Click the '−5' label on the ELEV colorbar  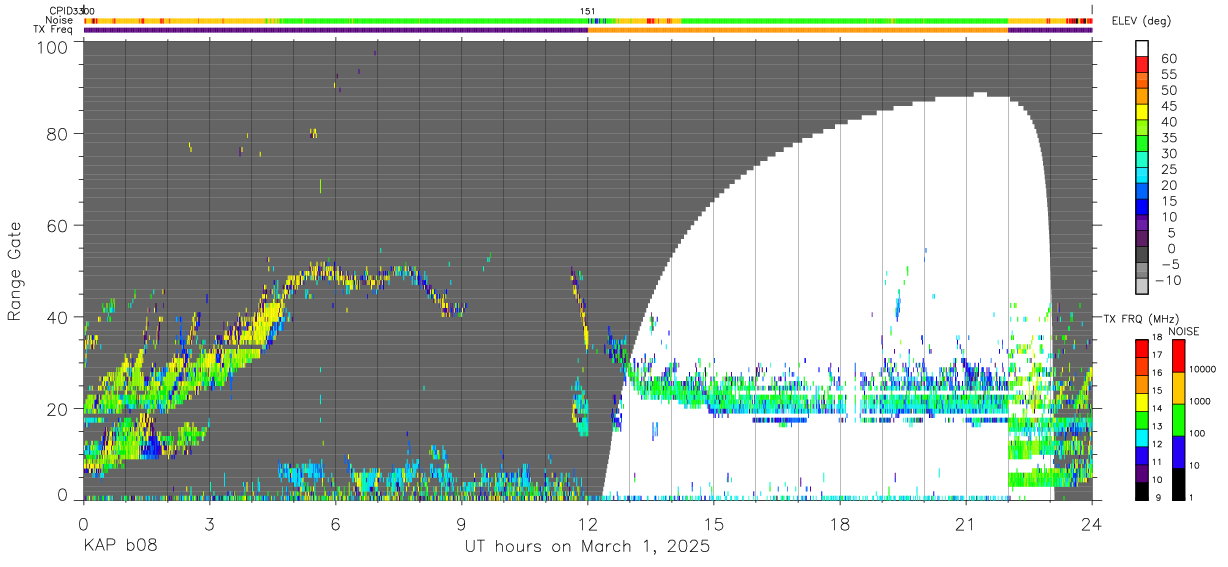(x=1170, y=264)
